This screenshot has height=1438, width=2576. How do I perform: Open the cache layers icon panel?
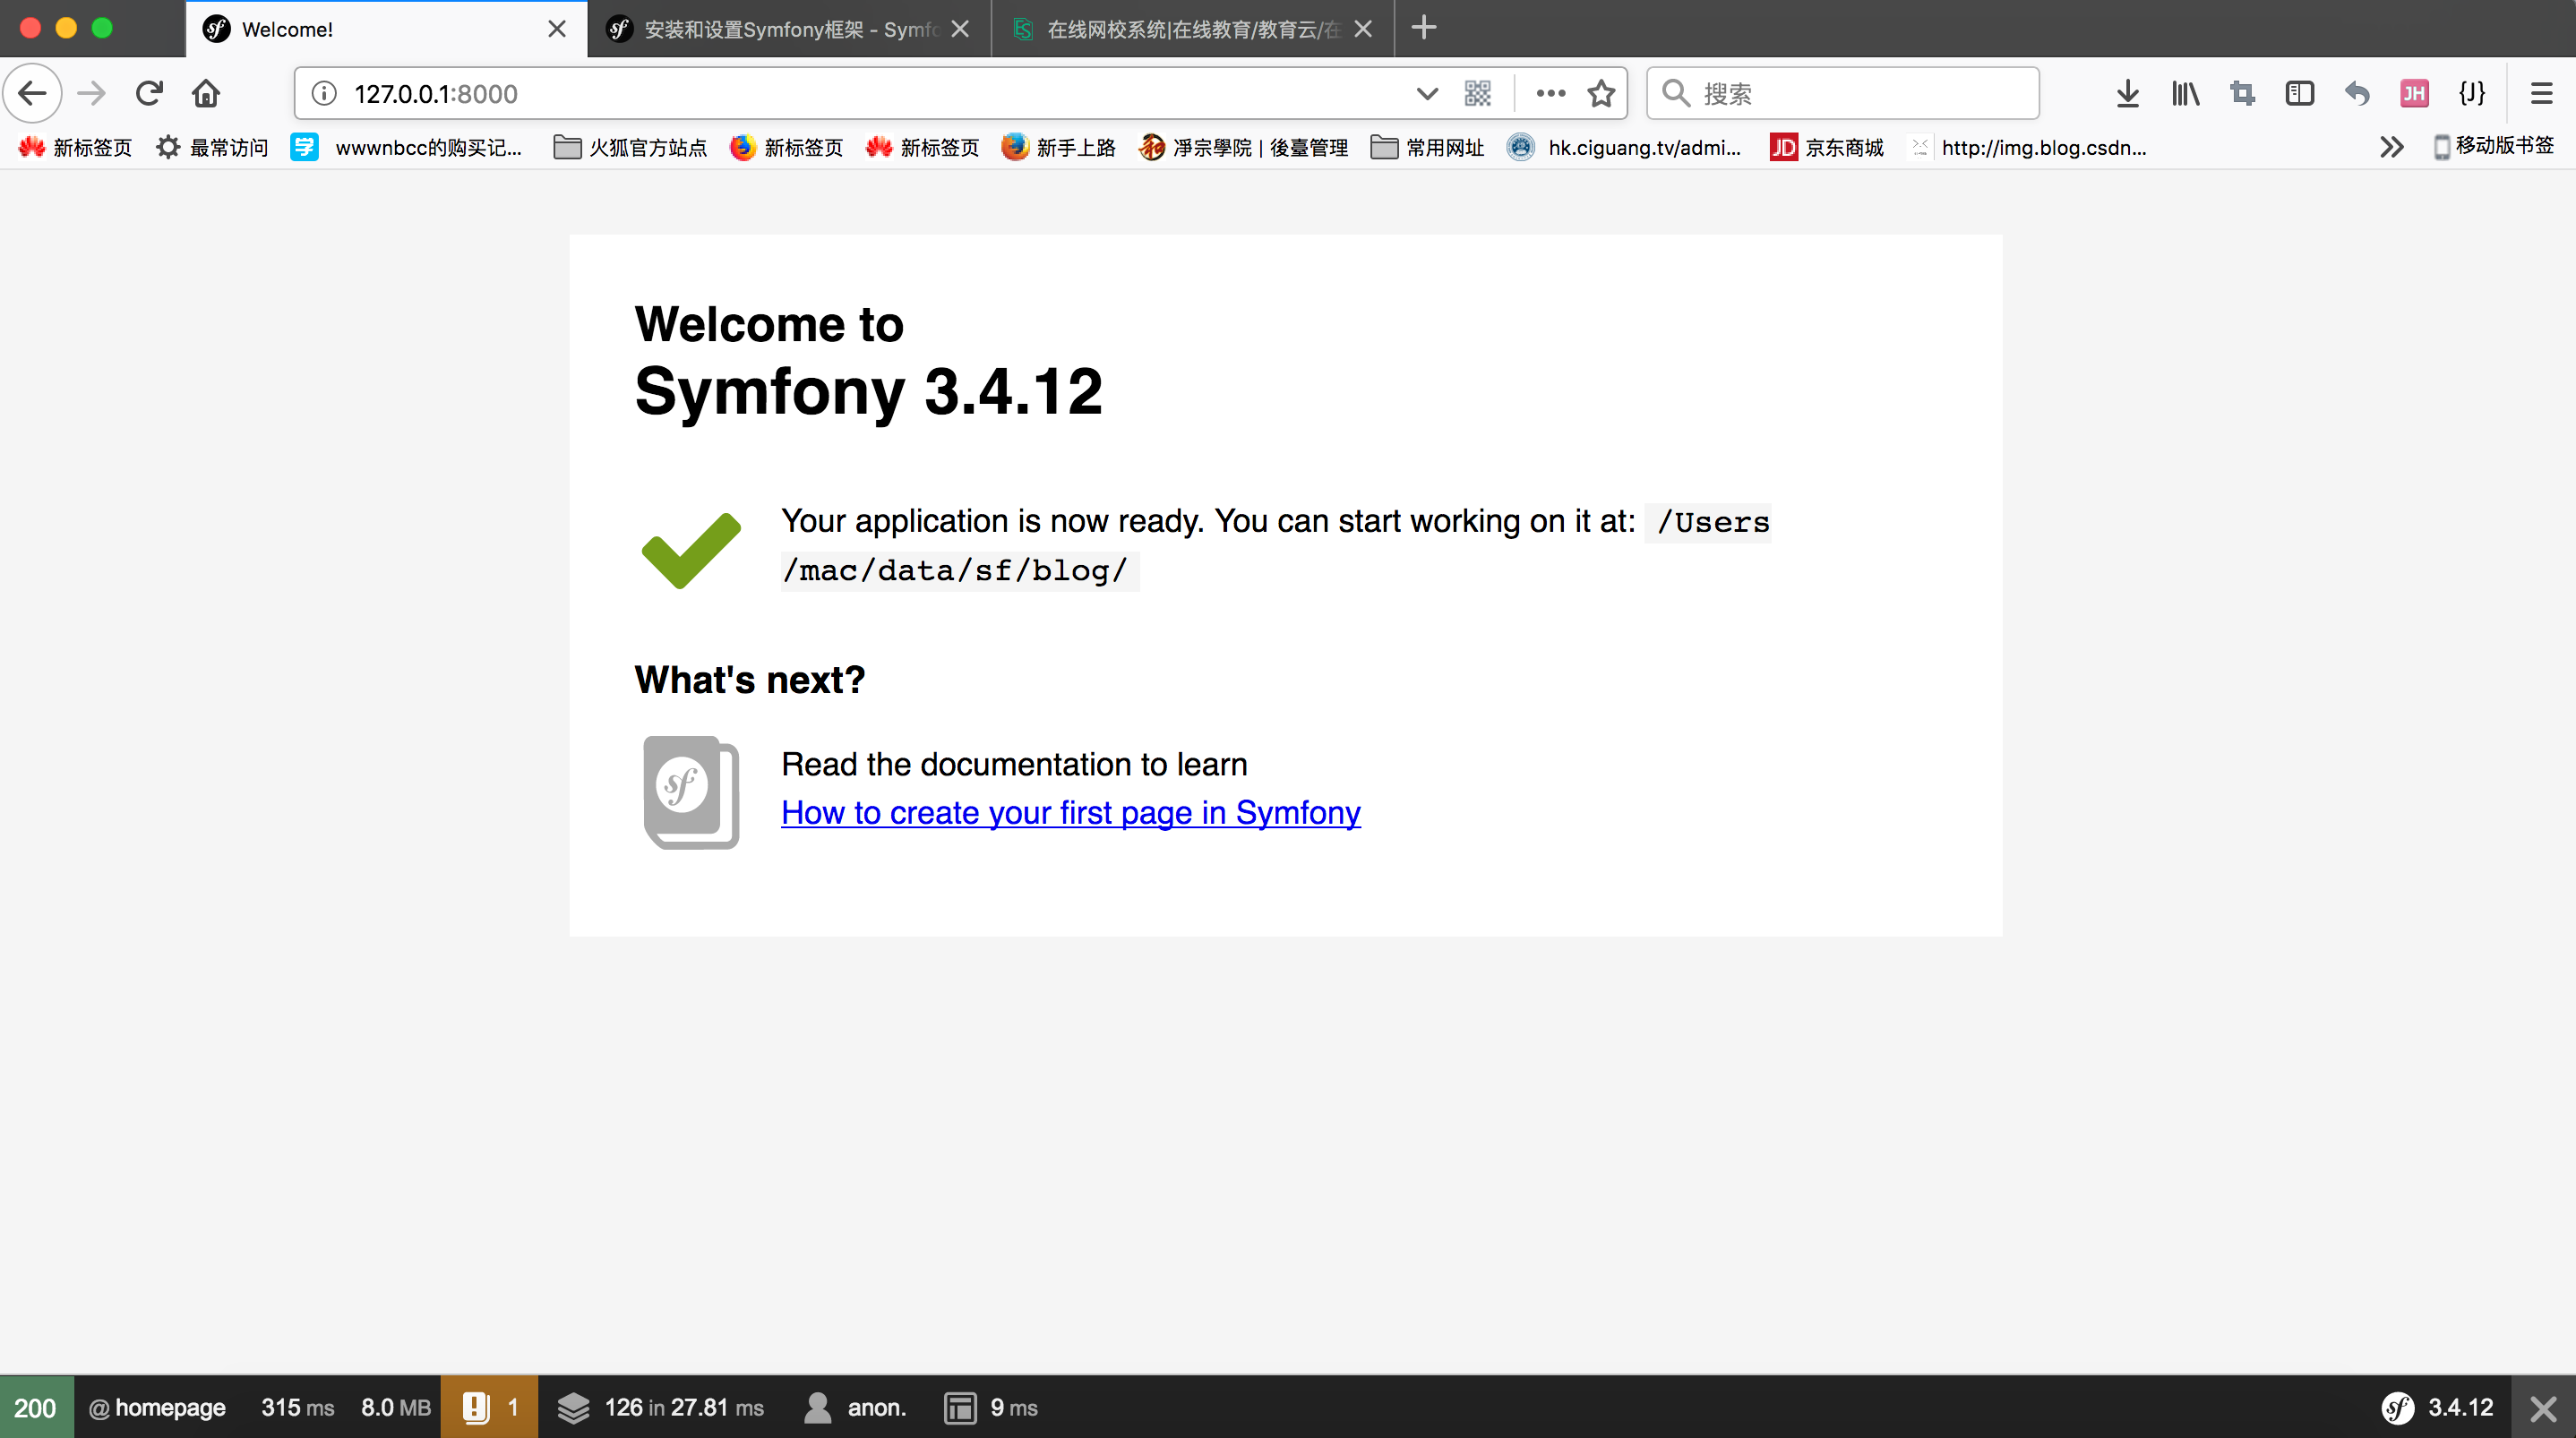(x=661, y=1407)
